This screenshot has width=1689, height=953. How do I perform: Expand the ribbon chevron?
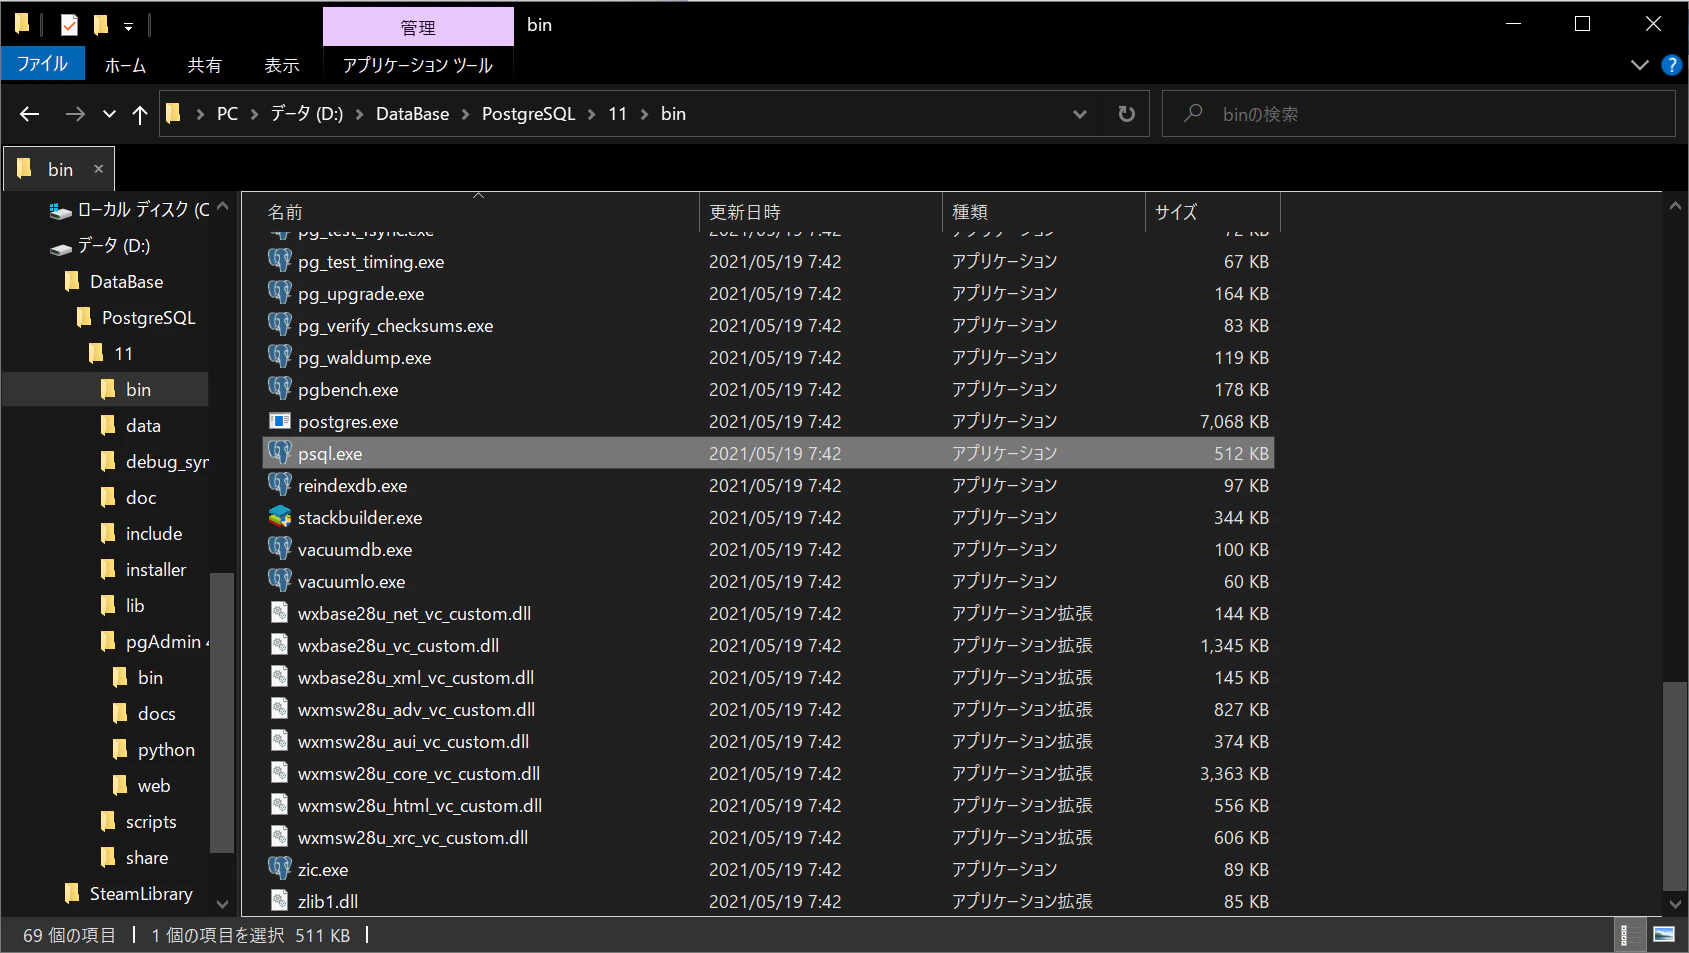click(x=1640, y=65)
